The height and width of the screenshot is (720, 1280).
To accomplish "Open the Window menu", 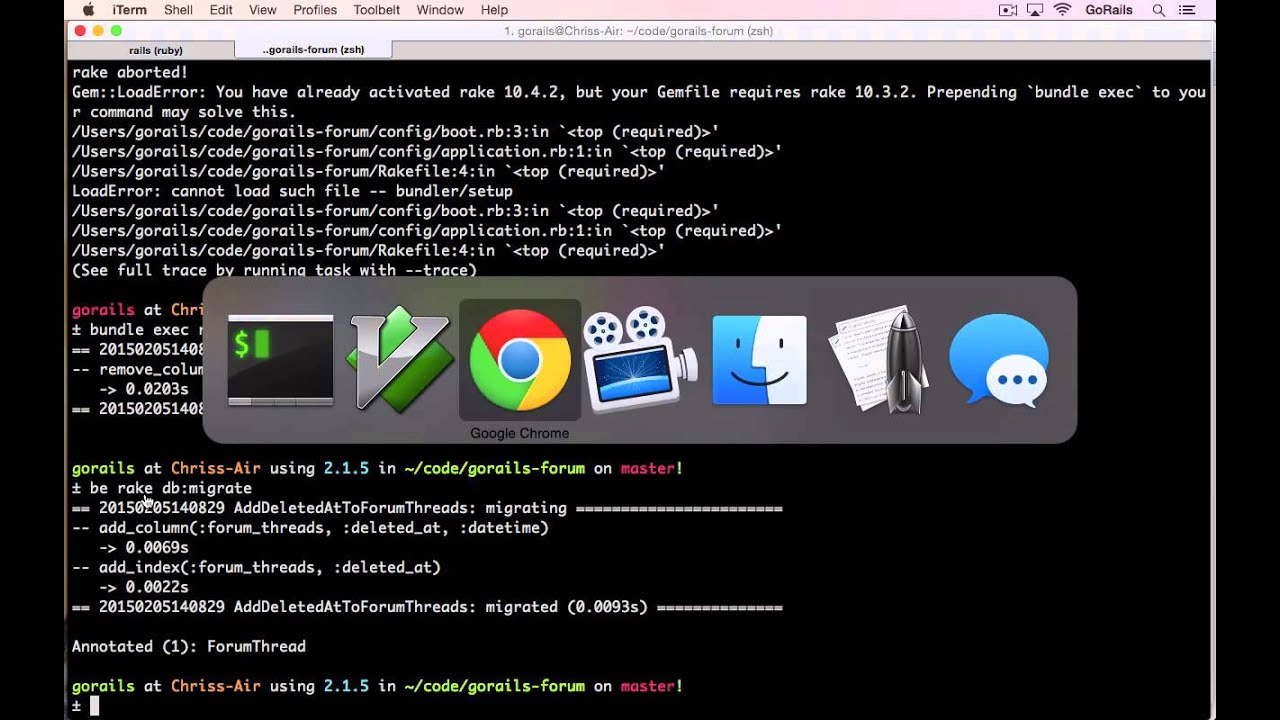I will click(440, 10).
